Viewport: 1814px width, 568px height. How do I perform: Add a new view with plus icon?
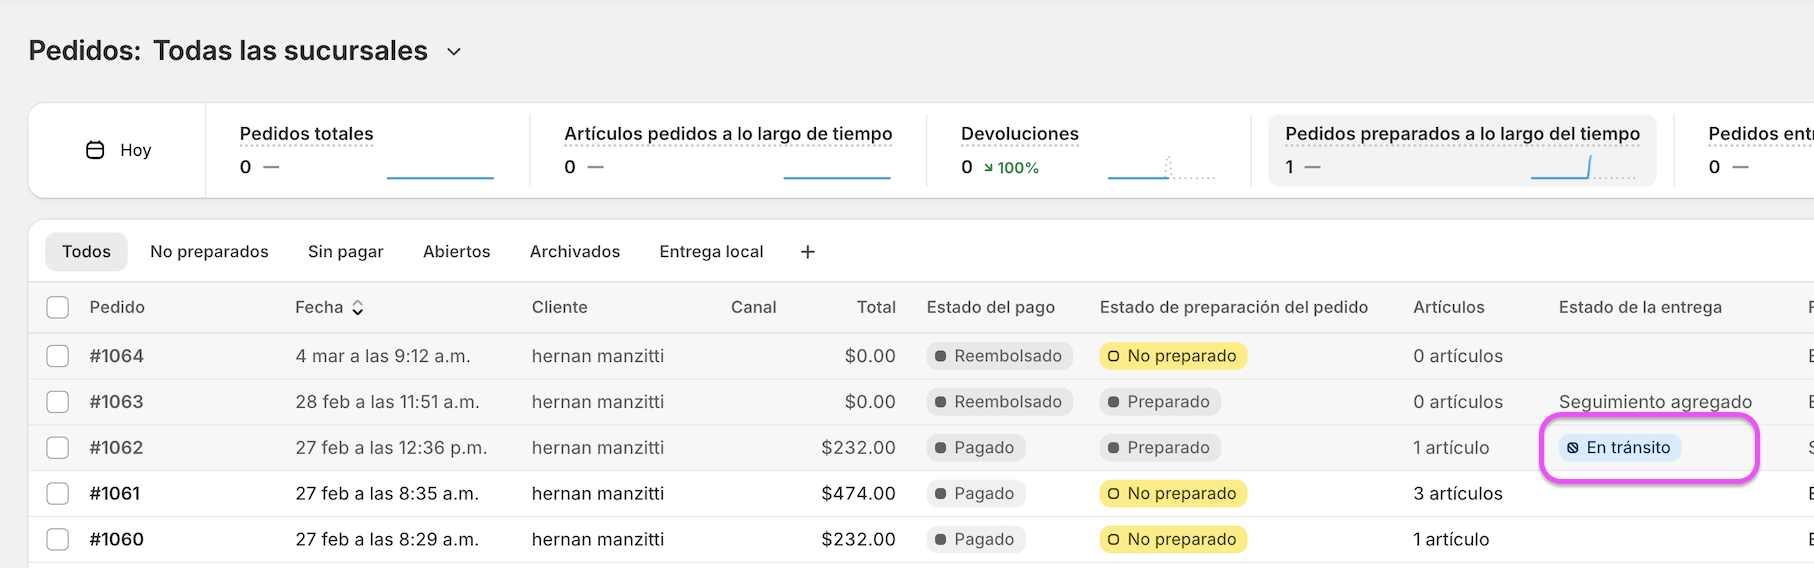pyautogui.click(x=808, y=252)
